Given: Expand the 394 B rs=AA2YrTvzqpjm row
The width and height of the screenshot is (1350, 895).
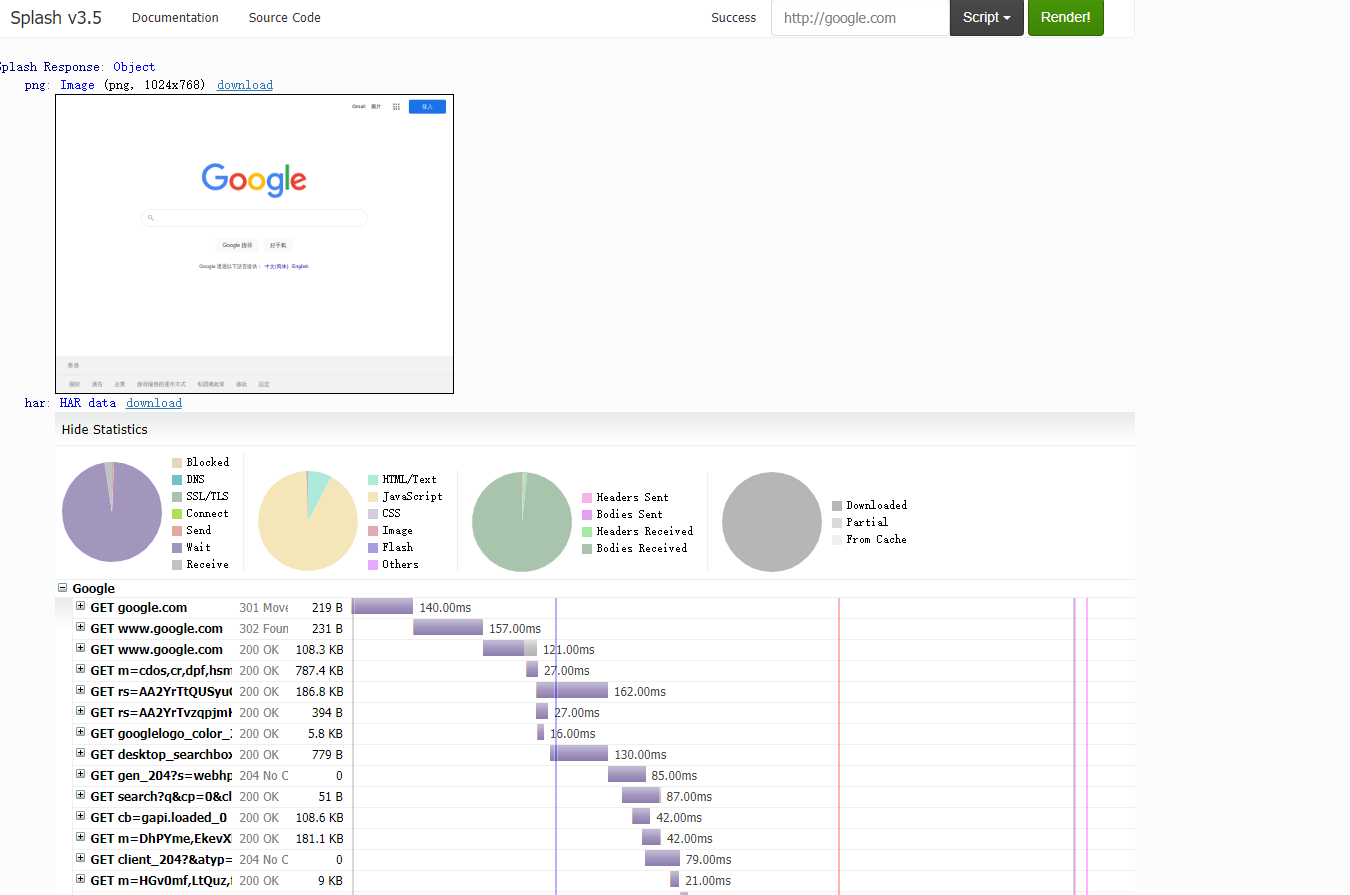Looking at the screenshot, I should pyautogui.click(x=81, y=712).
